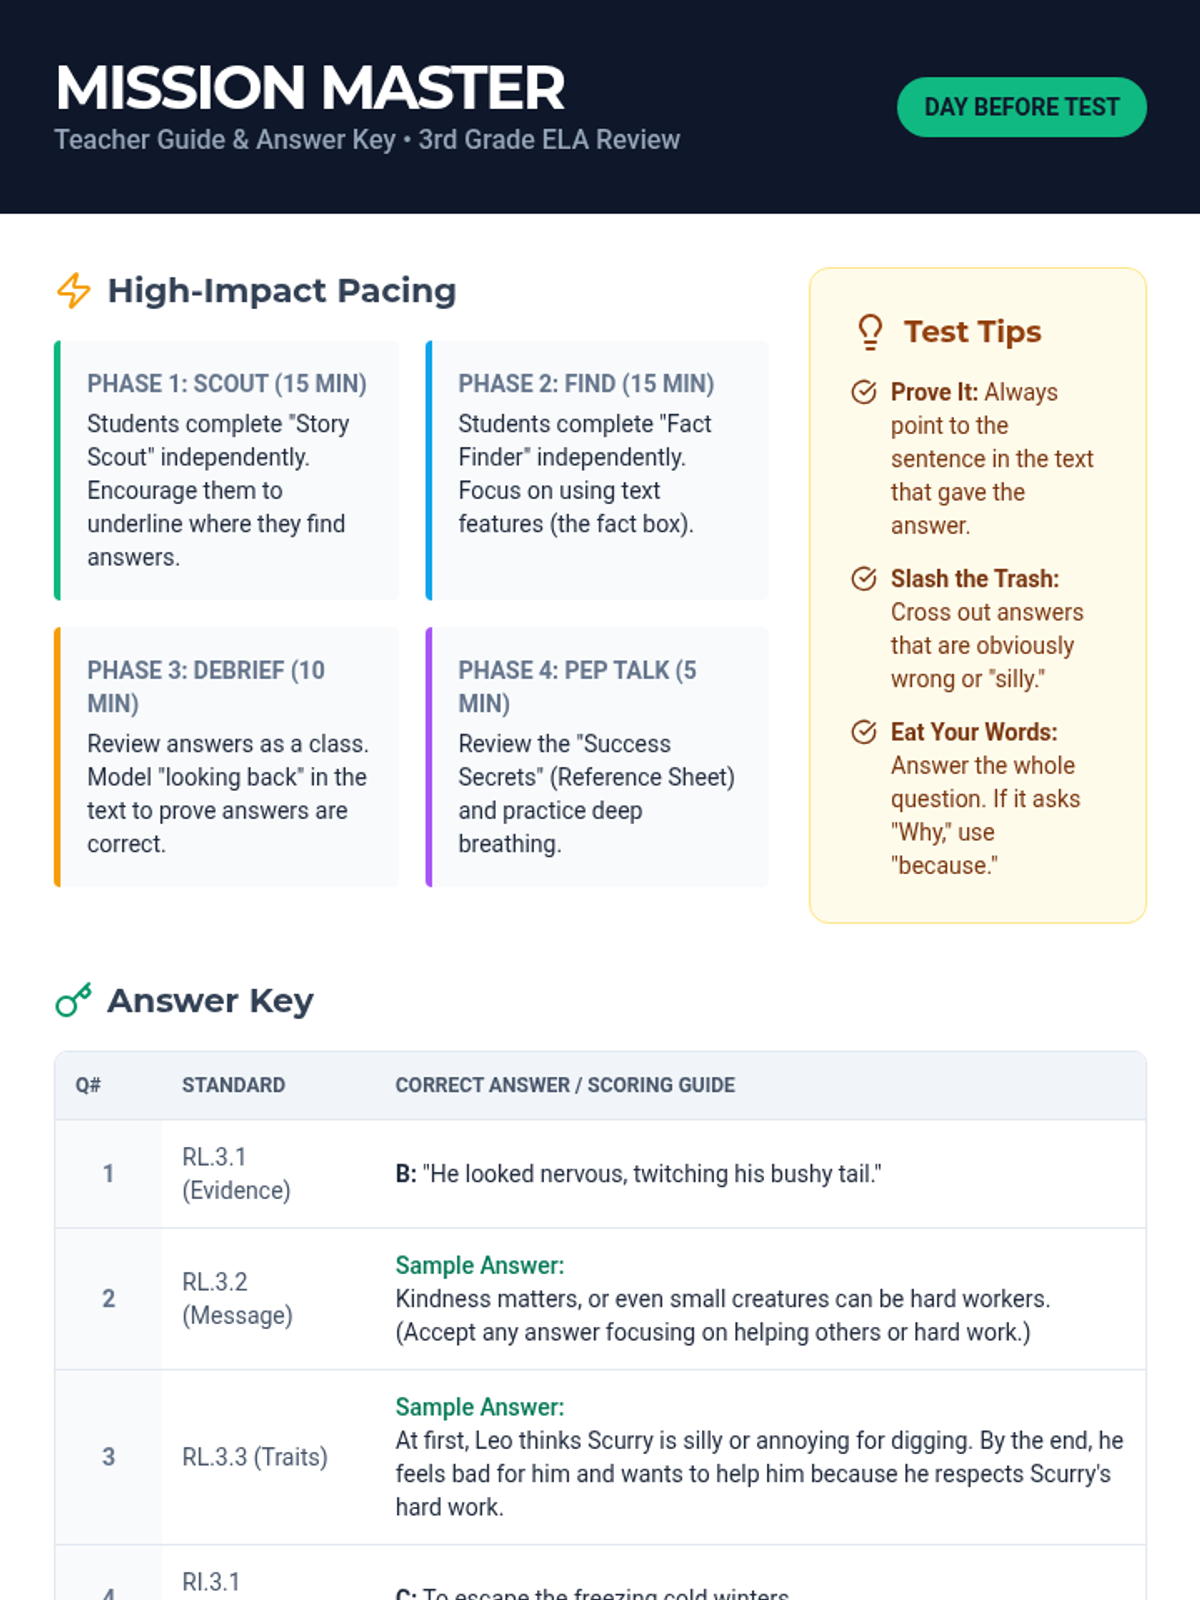Click the RL.3.3 (Traits) standard cell
The width and height of the screenshot is (1200, 1600).
(x=255, y=1457)
